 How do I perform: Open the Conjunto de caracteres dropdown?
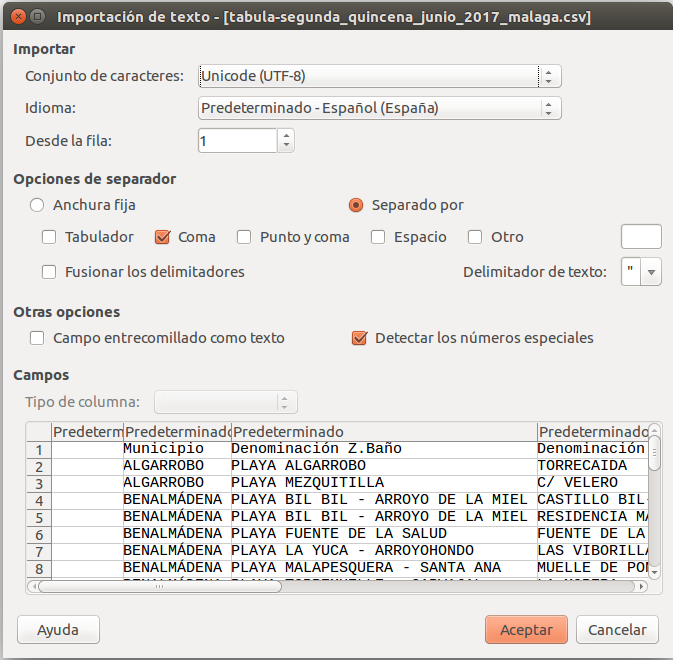[x=379, y=76]
